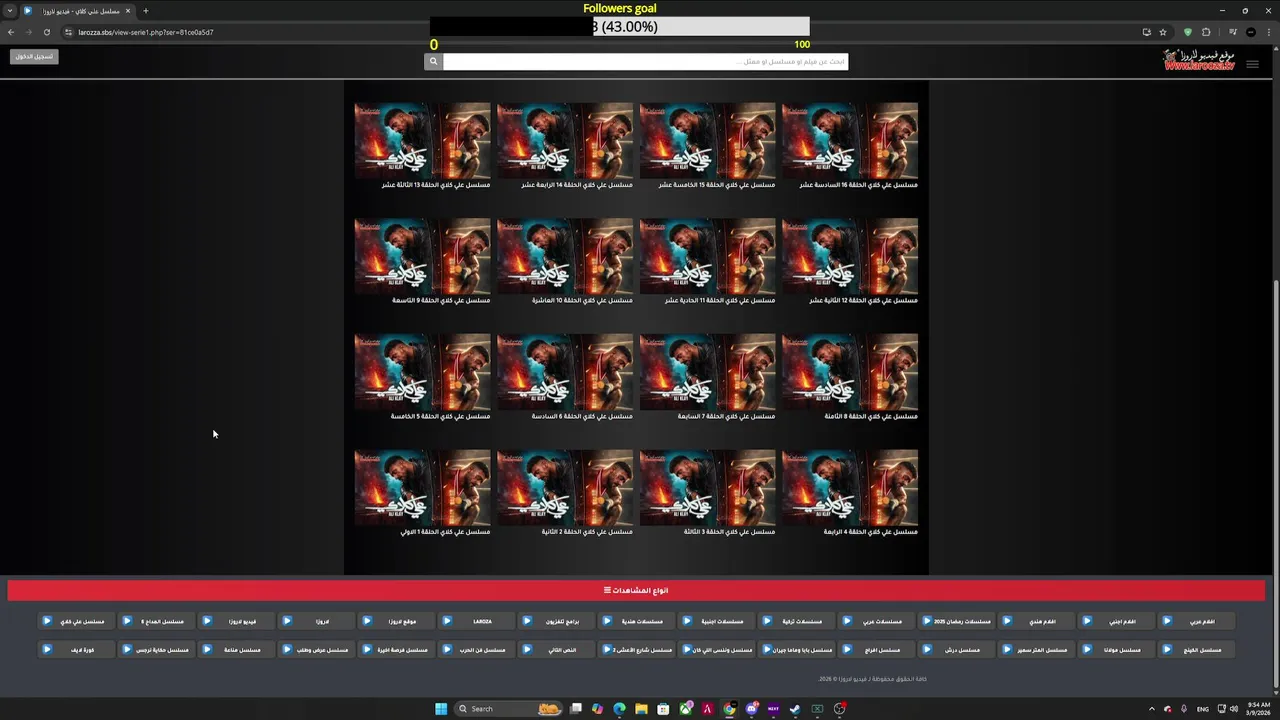This screenshot has width=1280, height=720.
Task: Open Discord from the taskbar
Action: coord(752,709)
